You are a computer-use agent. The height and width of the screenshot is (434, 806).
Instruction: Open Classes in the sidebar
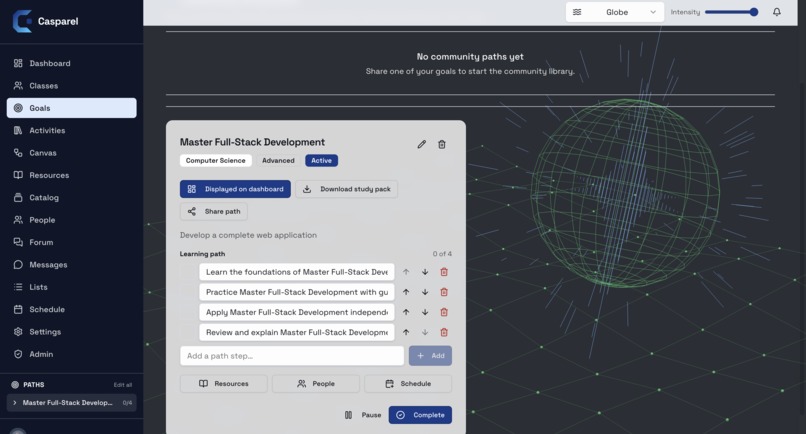71,86
